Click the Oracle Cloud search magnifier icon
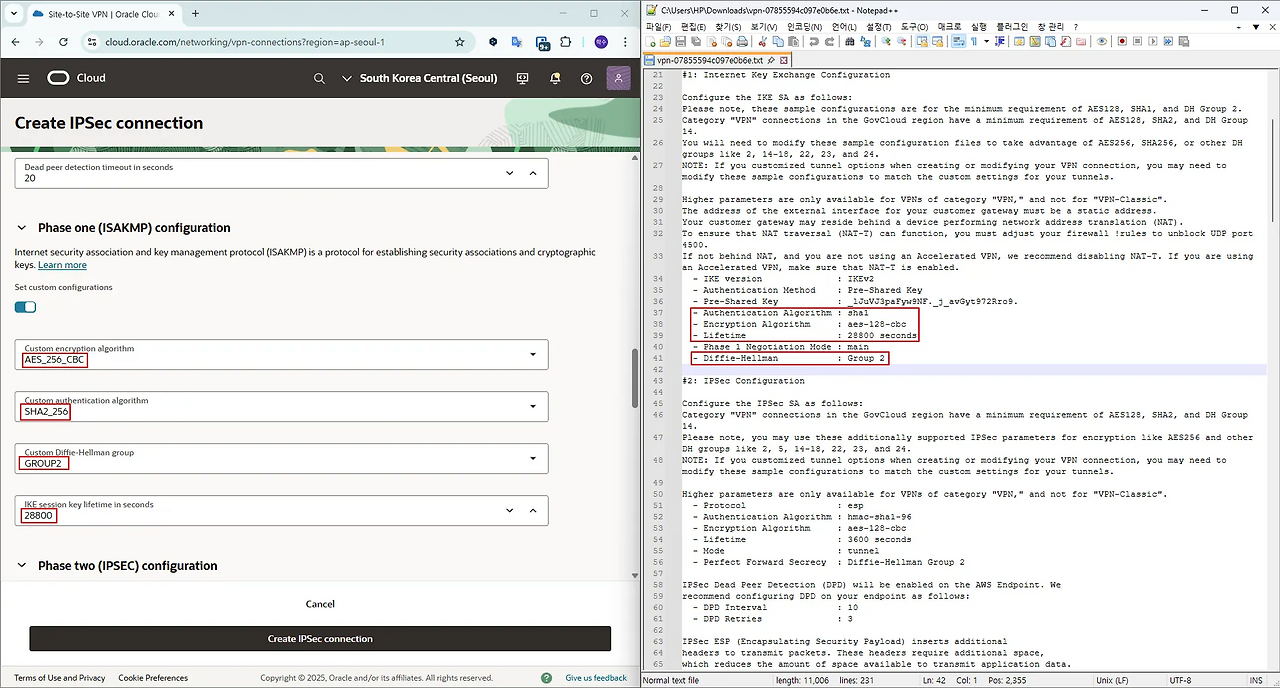The width and height of the screenshot is (1280, 688). [x=319, y=78]
